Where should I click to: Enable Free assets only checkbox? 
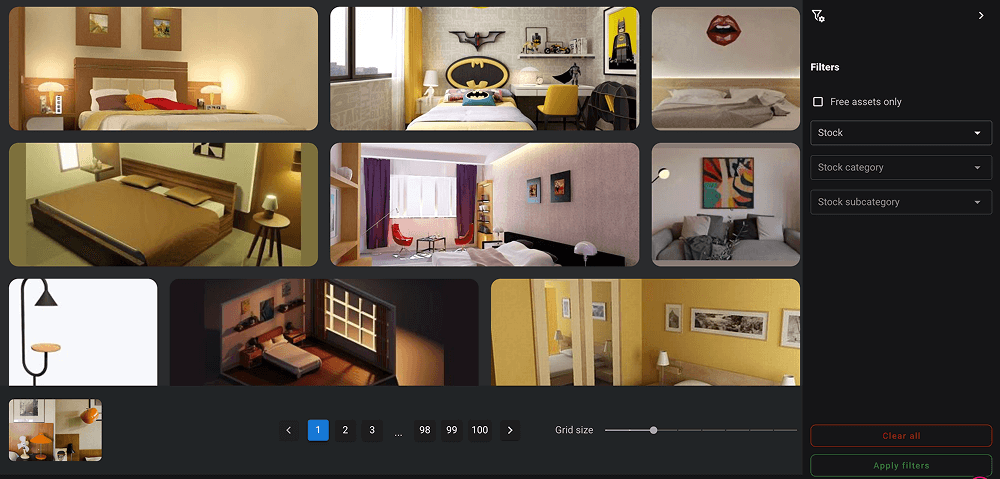[x=818, y=102]
